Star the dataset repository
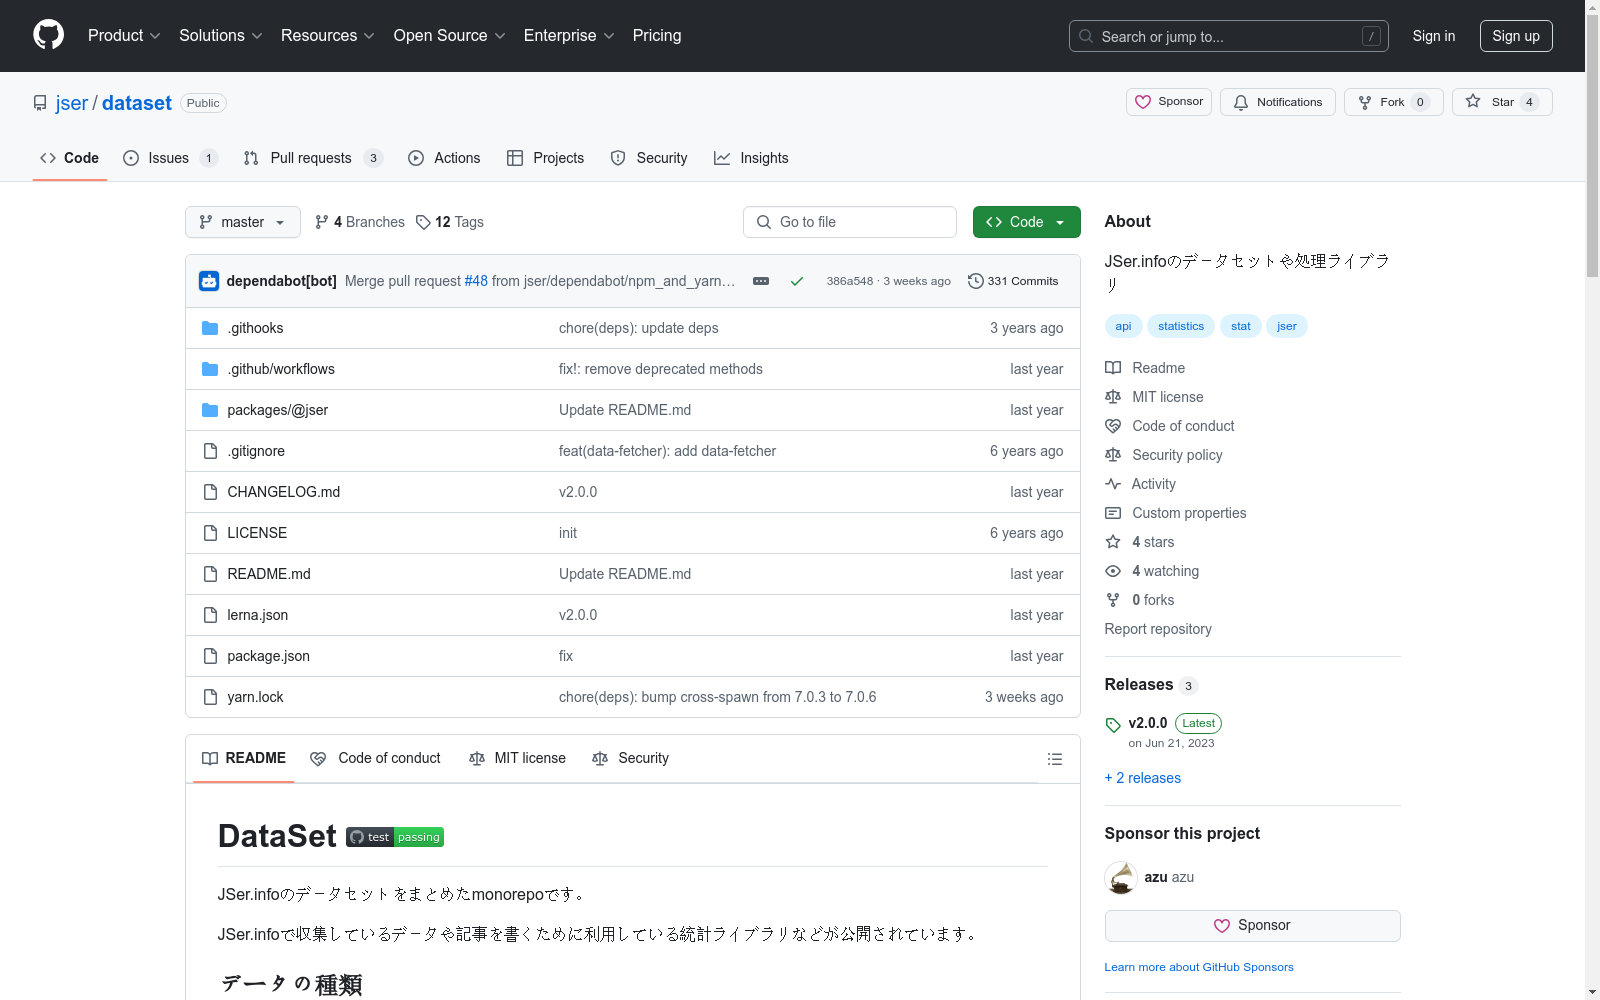 (1502, 102)
